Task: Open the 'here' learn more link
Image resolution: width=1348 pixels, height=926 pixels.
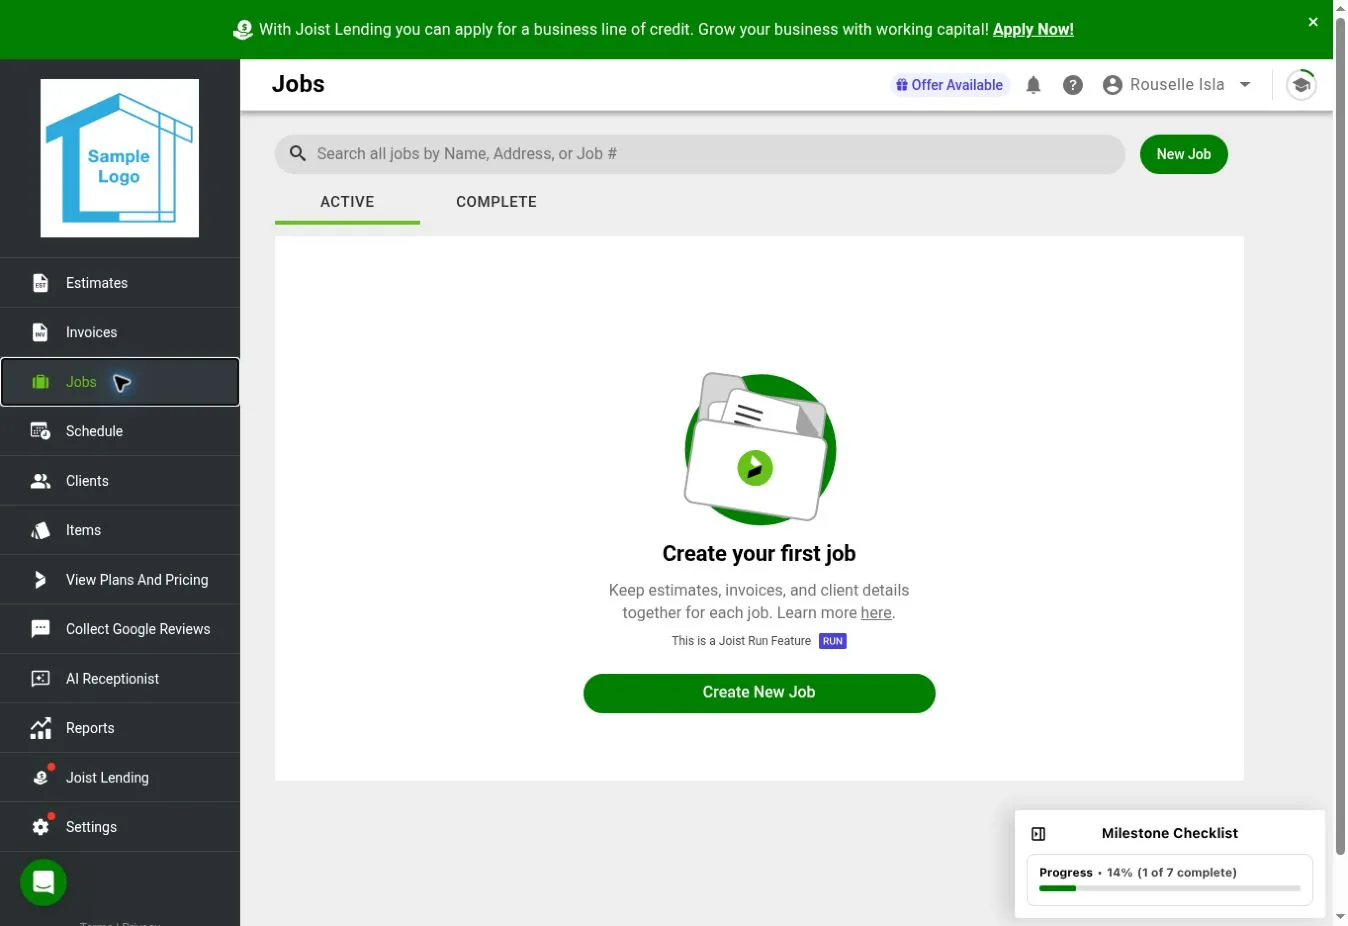Action: coord(876,613)
